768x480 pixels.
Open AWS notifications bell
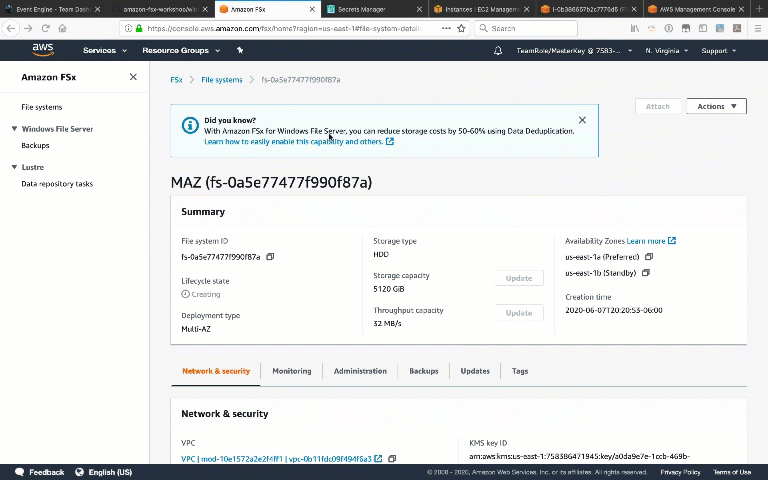point(498,50)
